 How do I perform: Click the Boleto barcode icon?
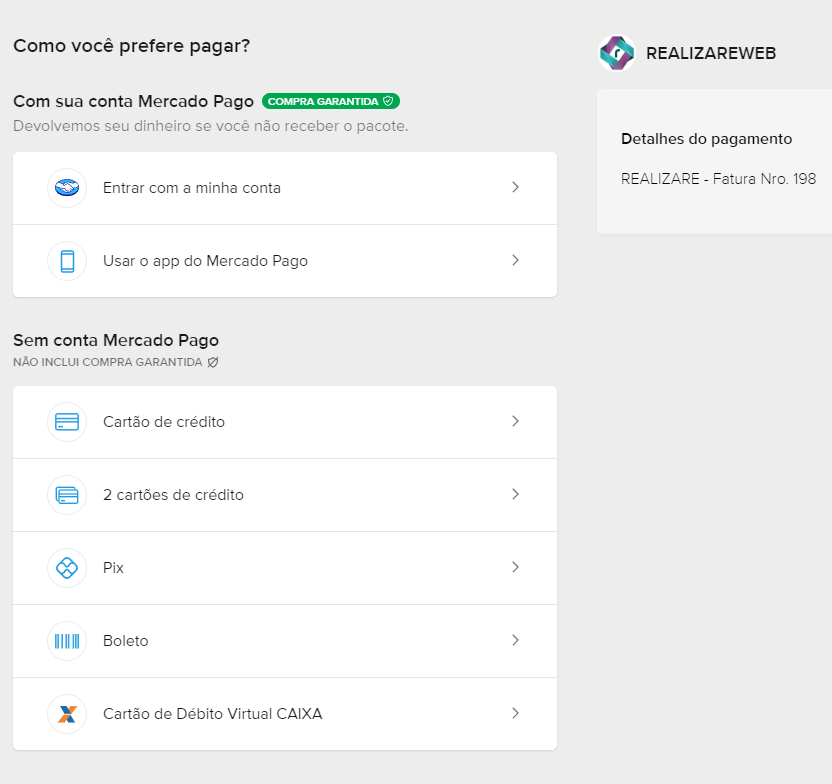tap(67, 641)
